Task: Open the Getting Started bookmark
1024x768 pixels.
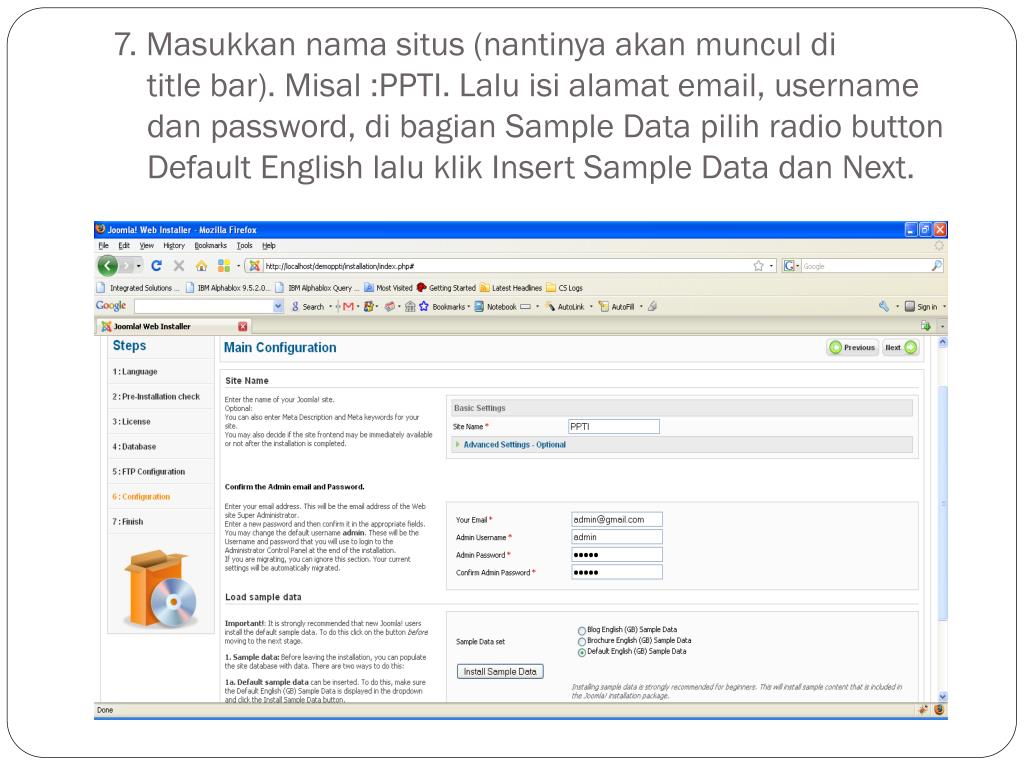Action: [446, 287]
